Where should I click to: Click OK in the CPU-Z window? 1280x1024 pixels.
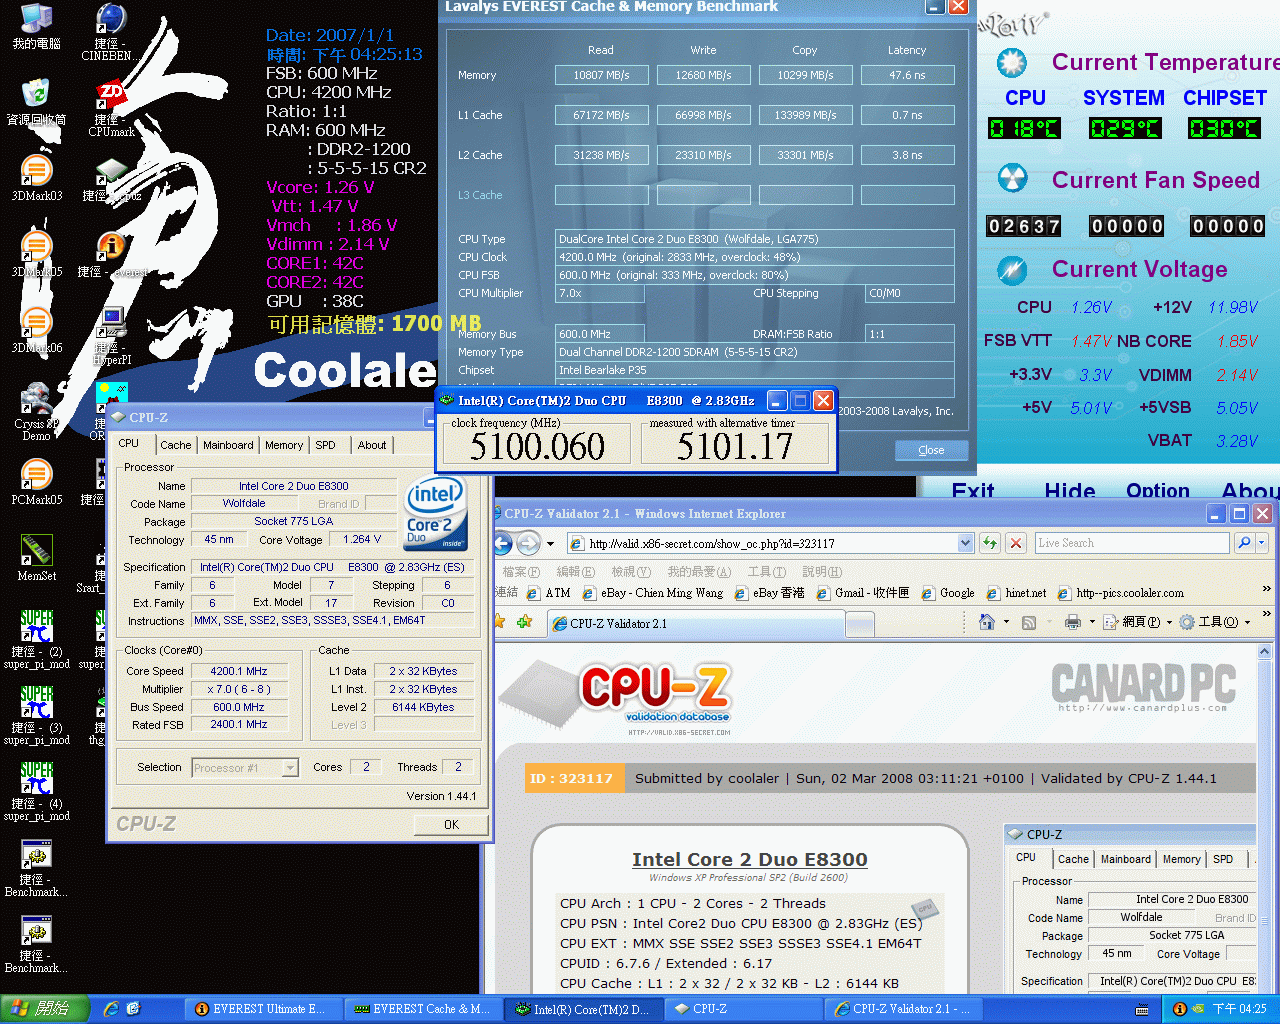point(452,824)
